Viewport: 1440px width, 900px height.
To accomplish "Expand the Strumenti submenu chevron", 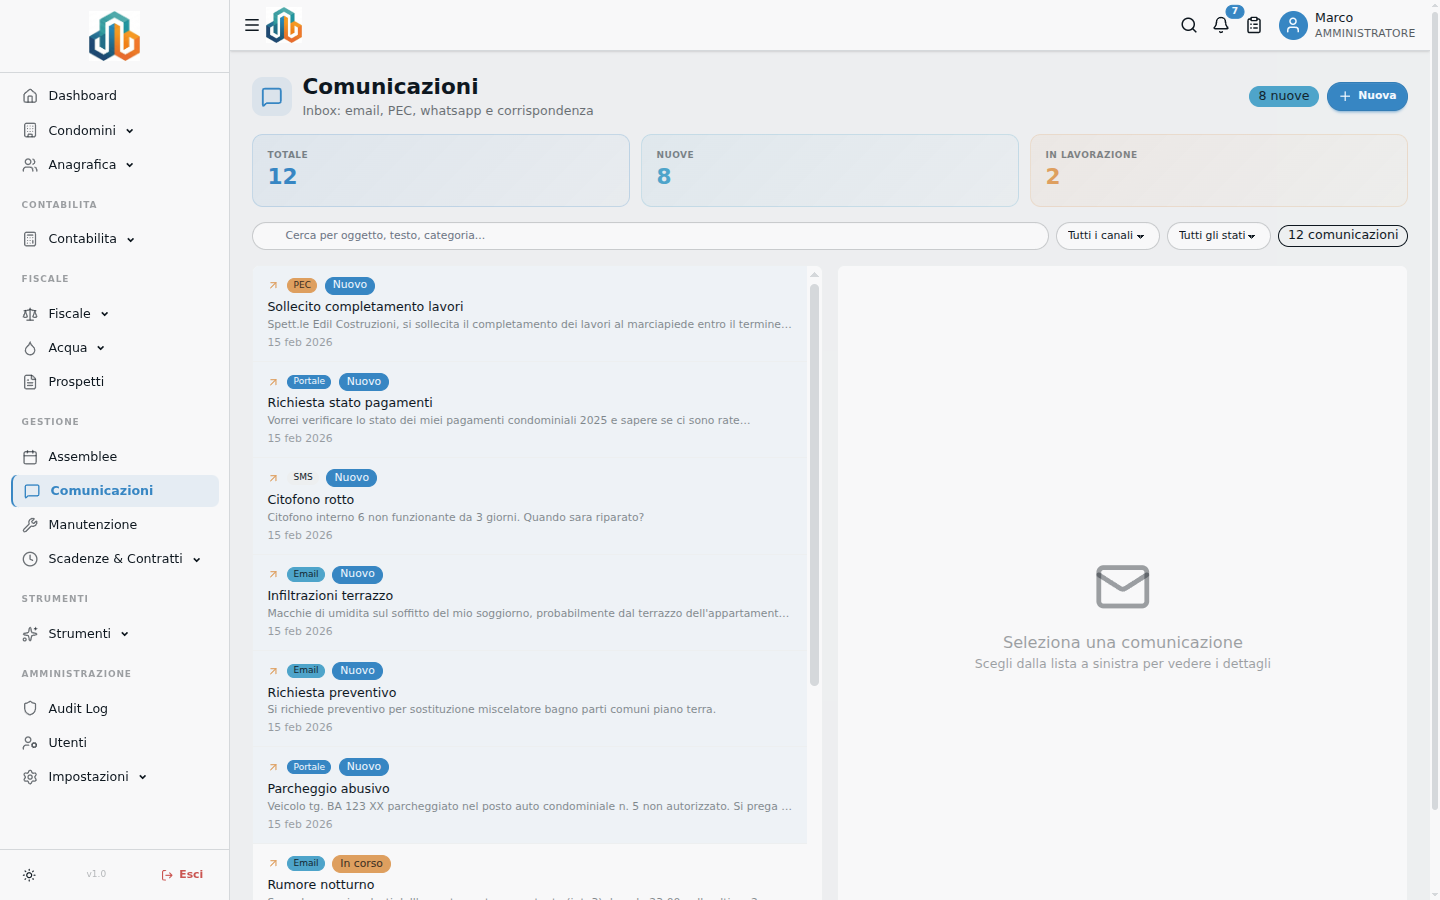I will coord(125,634).
